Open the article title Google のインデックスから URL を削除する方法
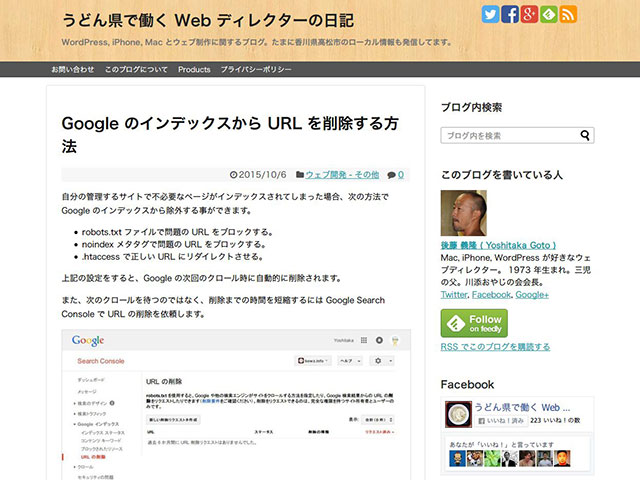This screenshot has width=640, height=480. coord(230,135)
